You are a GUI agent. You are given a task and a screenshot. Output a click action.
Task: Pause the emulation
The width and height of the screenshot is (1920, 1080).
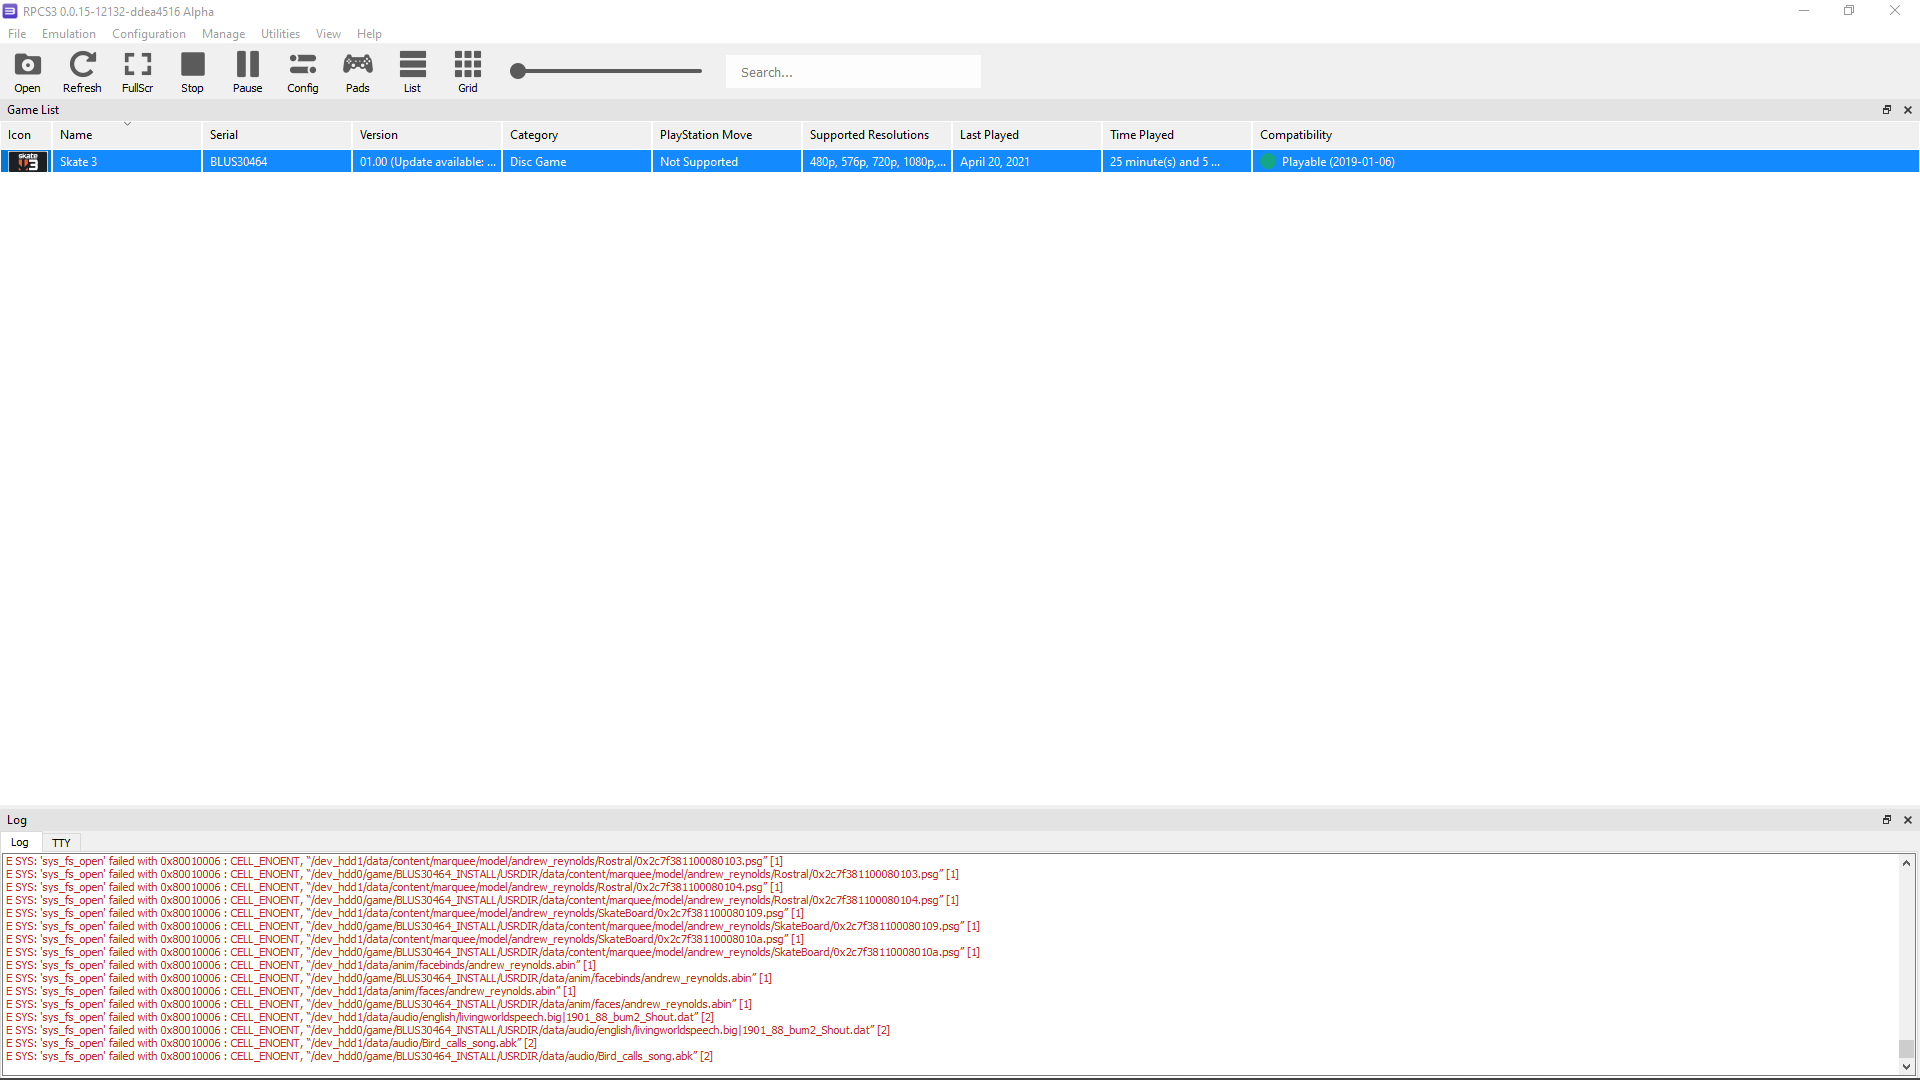pyautogui.click(x=247, y=71)
